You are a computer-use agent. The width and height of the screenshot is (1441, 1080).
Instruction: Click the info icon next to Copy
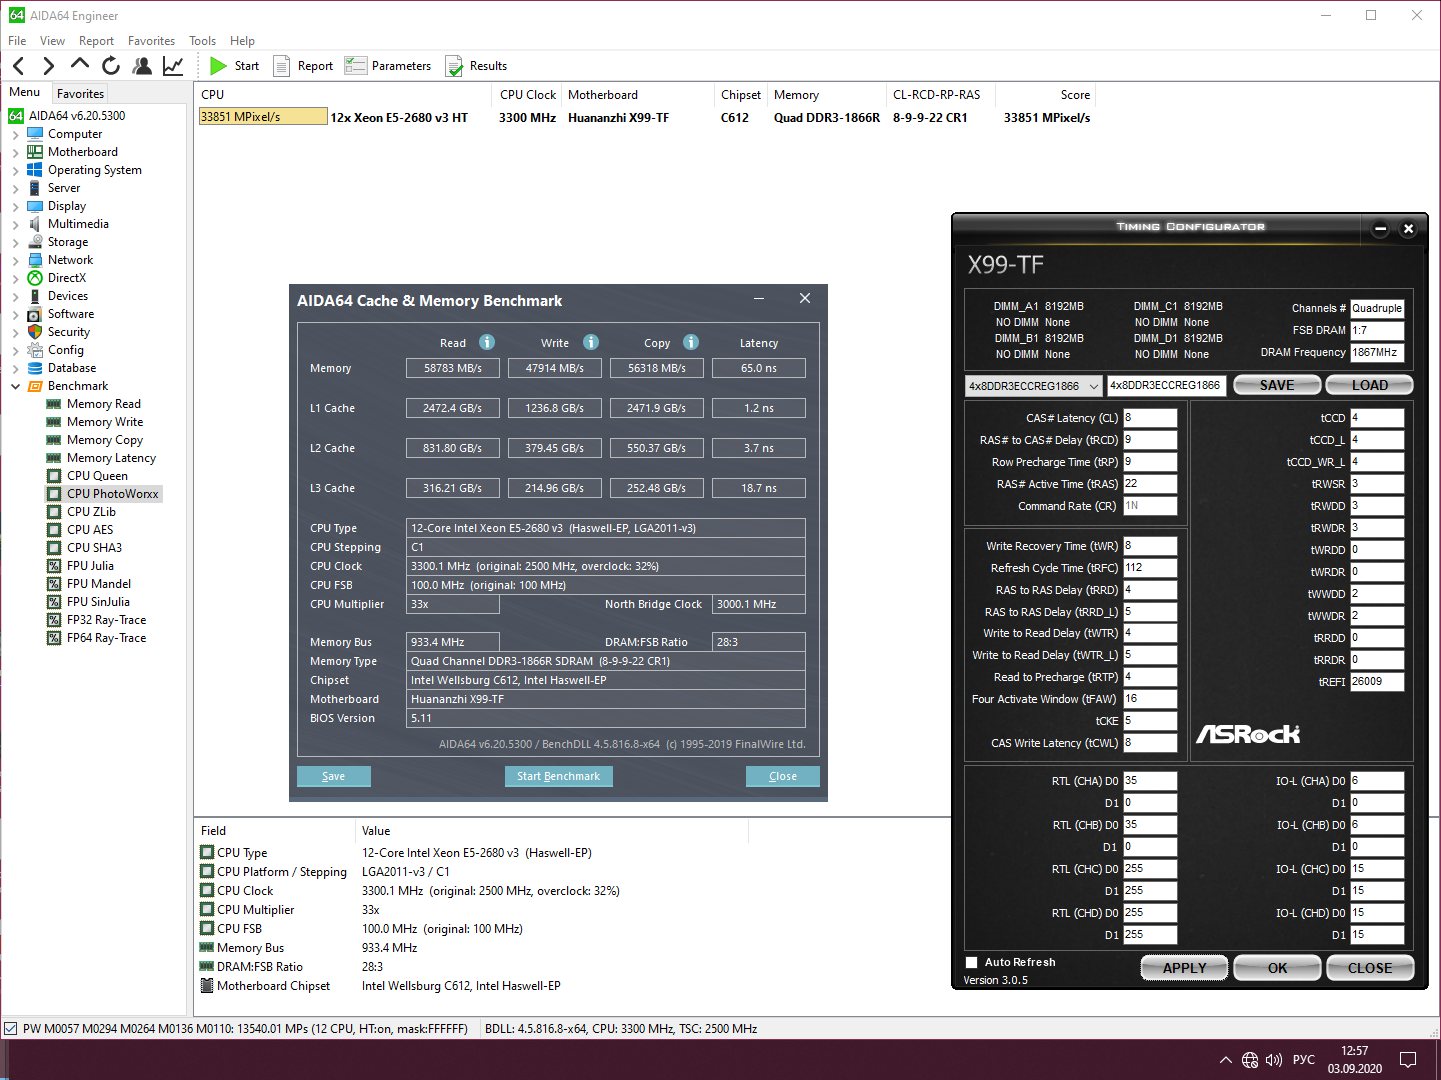[691, 342]
